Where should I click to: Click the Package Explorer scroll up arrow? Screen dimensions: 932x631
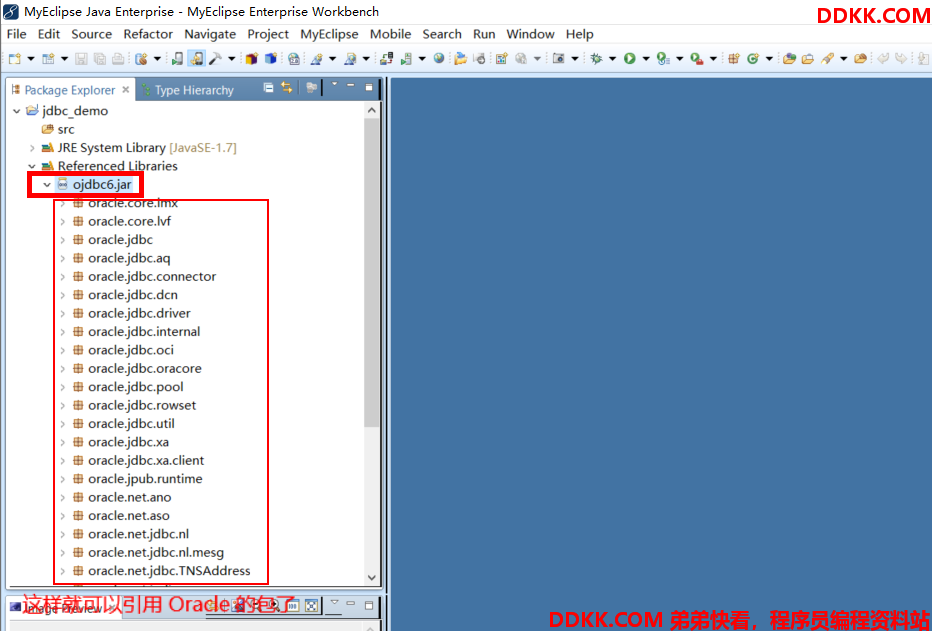tap(371, 110)
